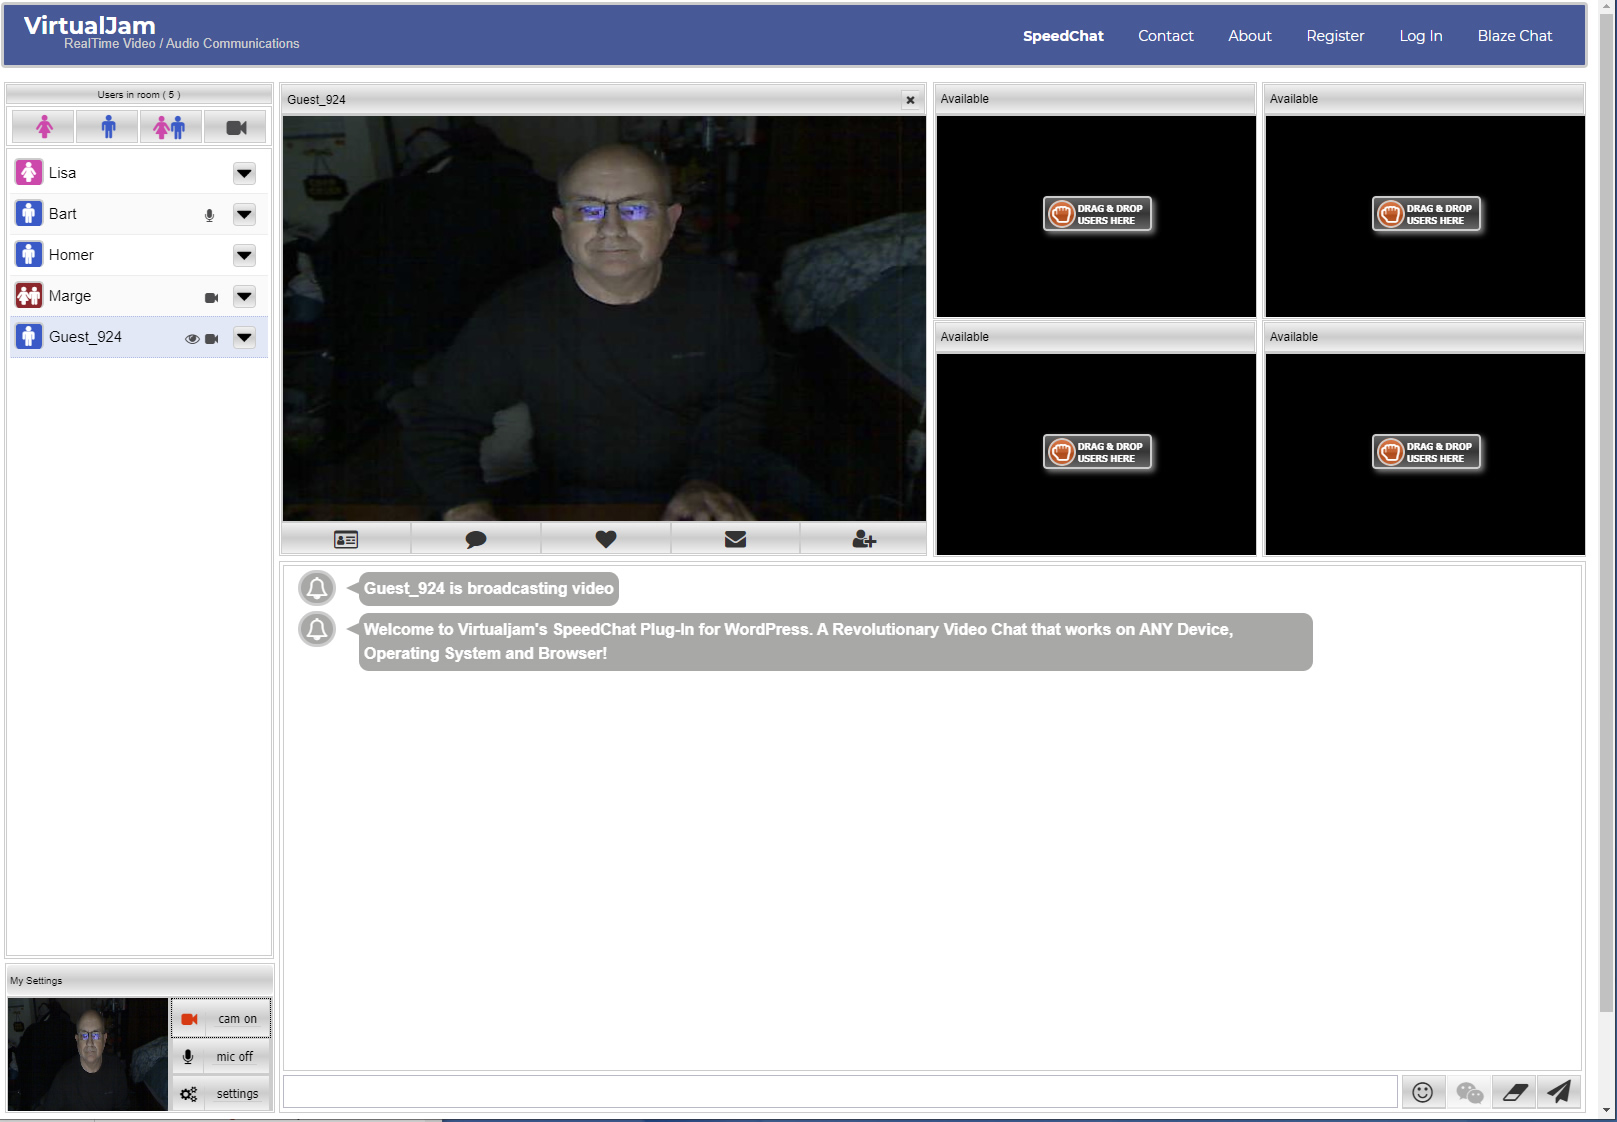Open settings in My Settings panel

(x=221, y=1093)
